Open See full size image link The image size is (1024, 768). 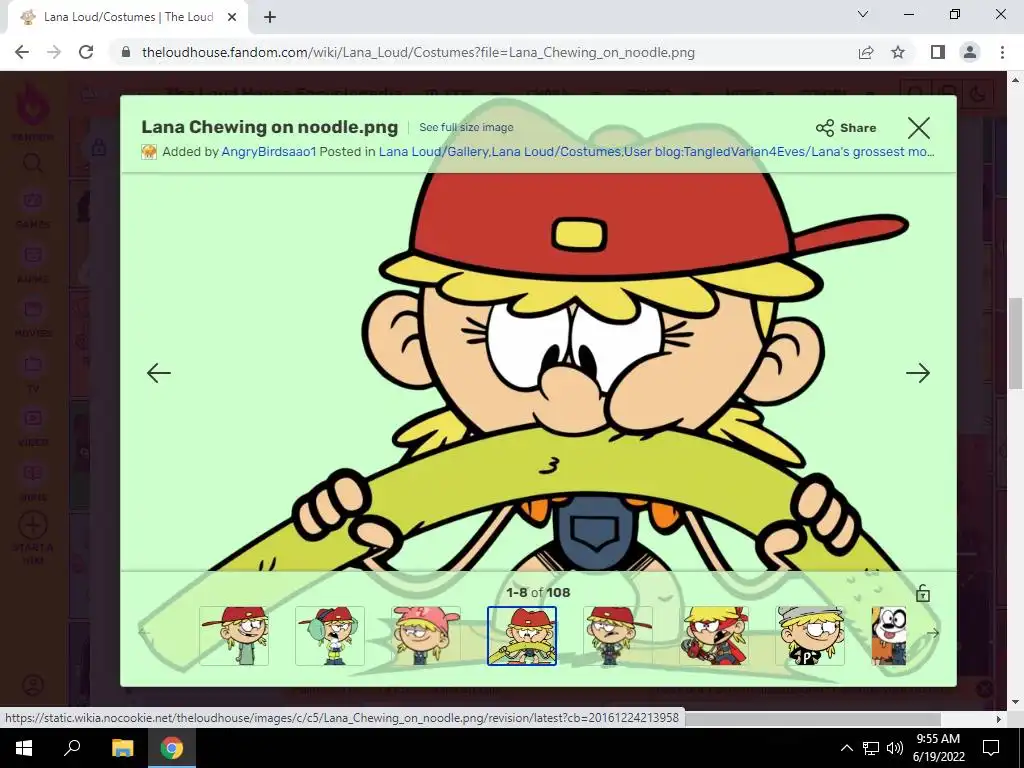(466, 127)
